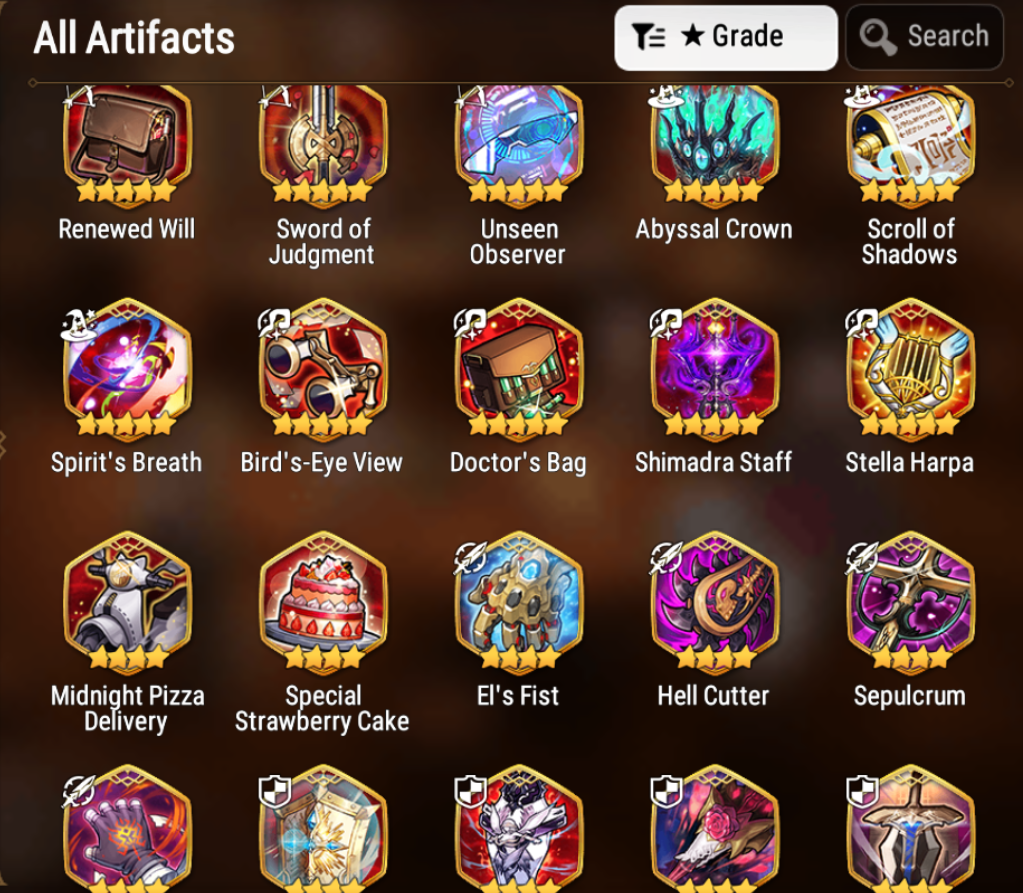Open the Unseen Observer artifact icon
The width and height of the screenshot is (1023, 893).
click(x=519, y=147)
